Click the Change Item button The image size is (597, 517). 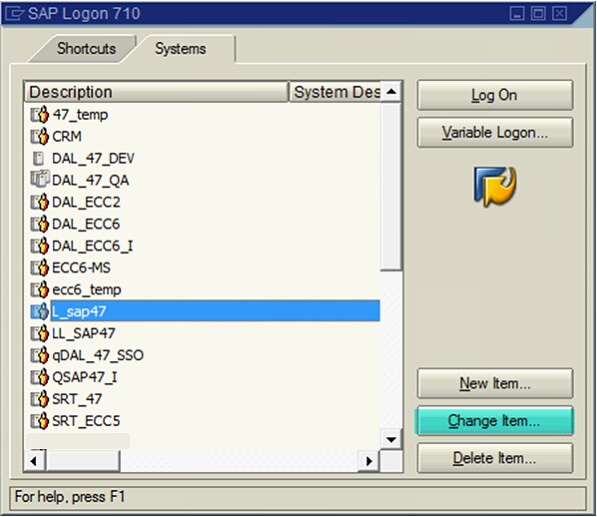point(494,421)
